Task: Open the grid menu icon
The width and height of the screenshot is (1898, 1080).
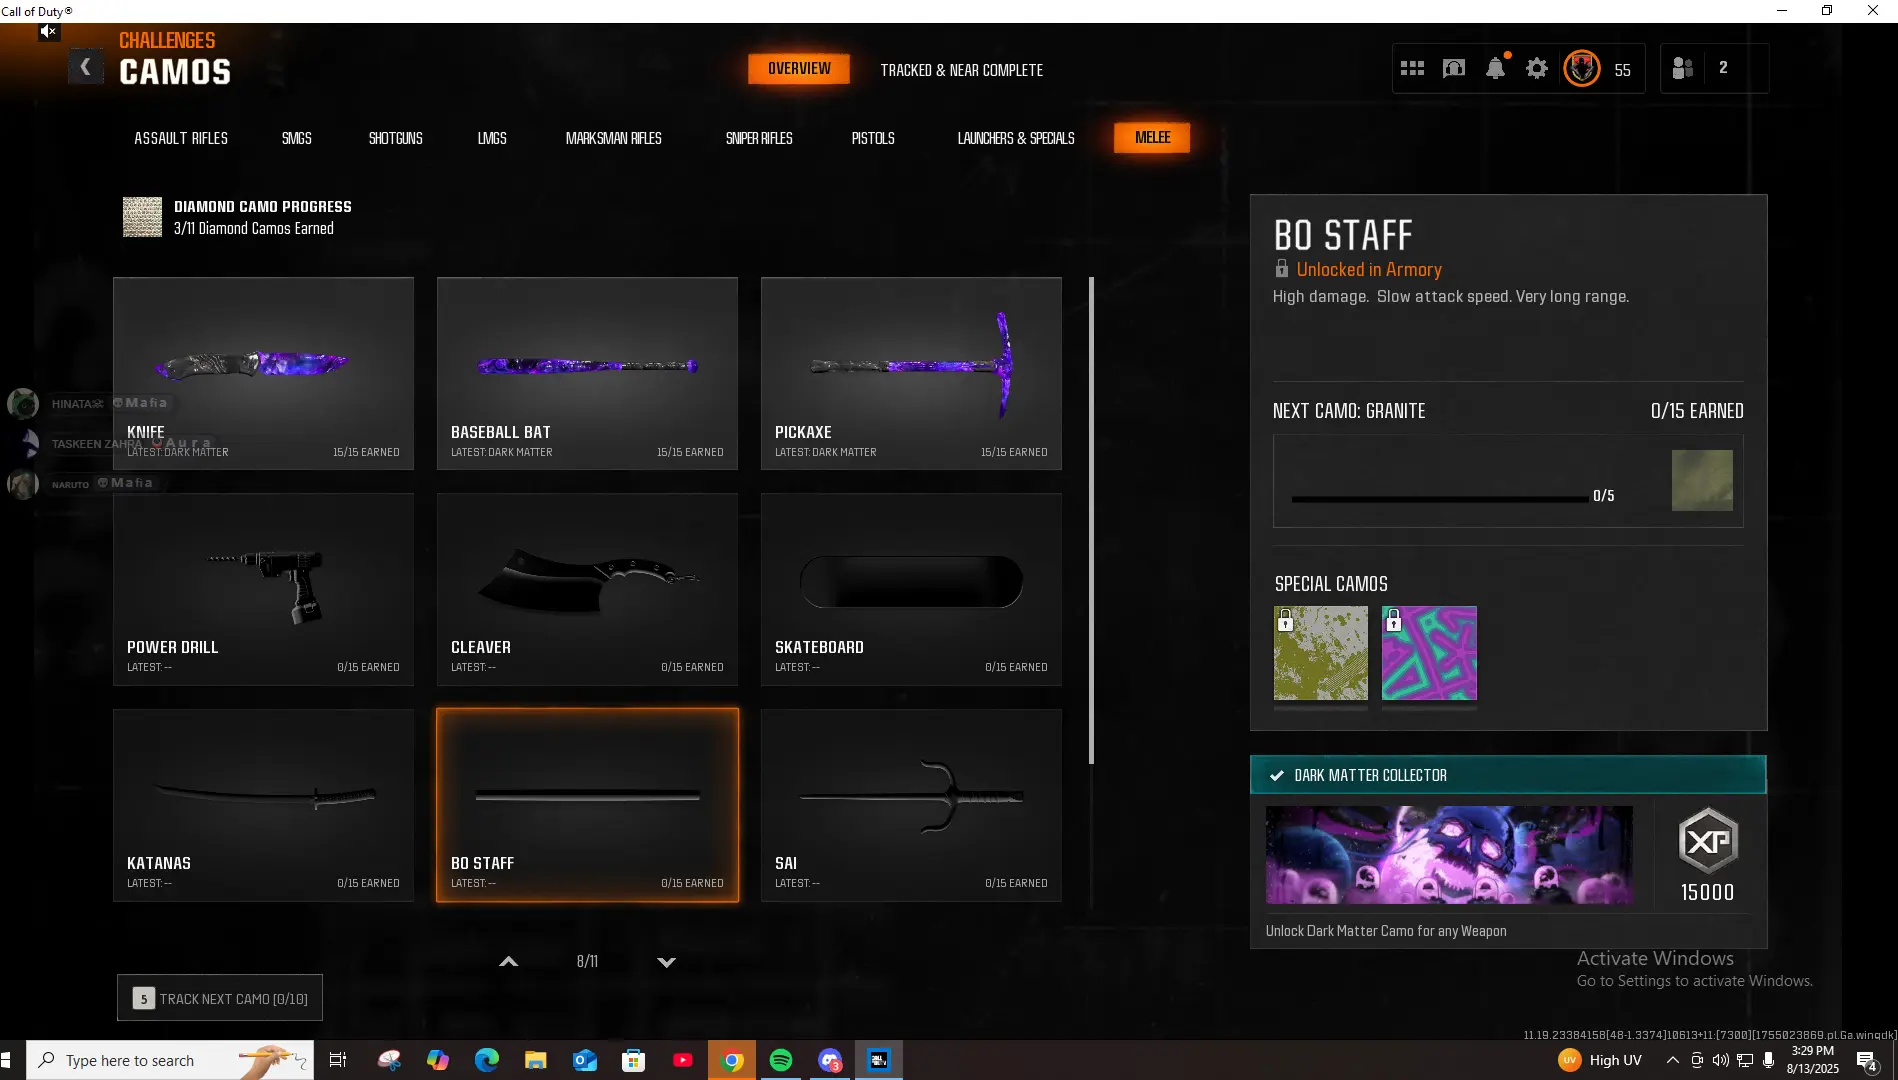Action: (x=1412, y=69)
